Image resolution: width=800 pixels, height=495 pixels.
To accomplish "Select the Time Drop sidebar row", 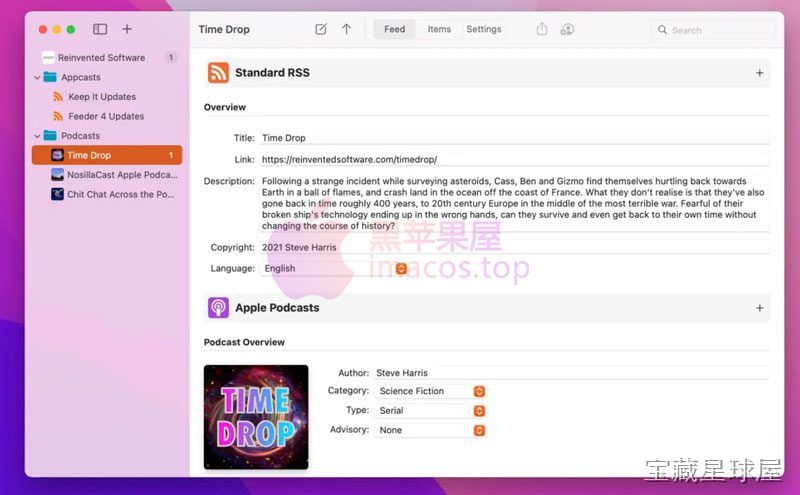I will tap(107, 155).
